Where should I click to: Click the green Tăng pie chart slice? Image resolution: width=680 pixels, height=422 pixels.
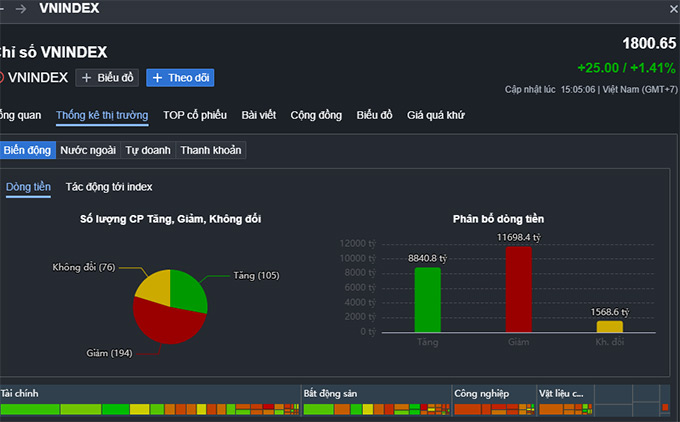[x=187, y=289]
